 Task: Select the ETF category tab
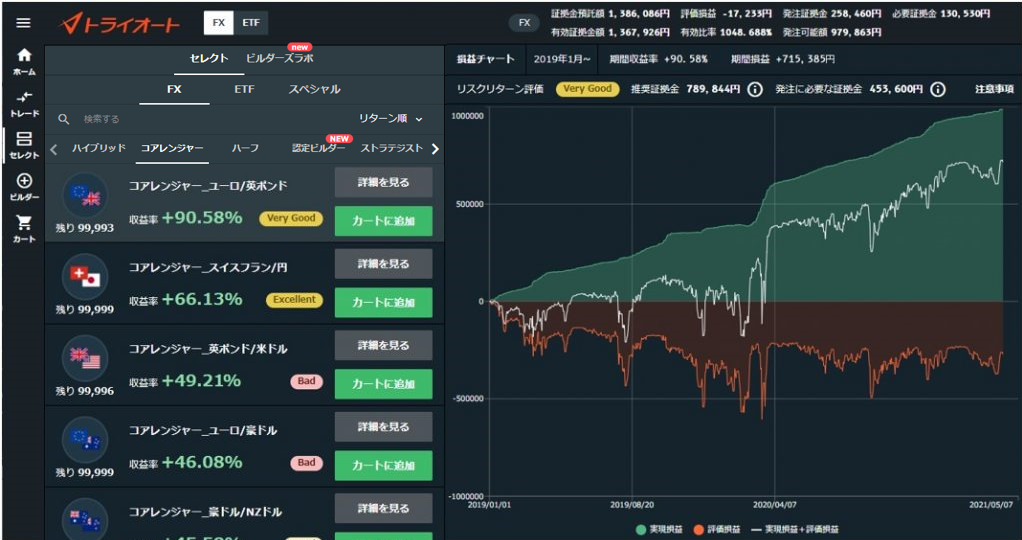[x=244, y=89]
